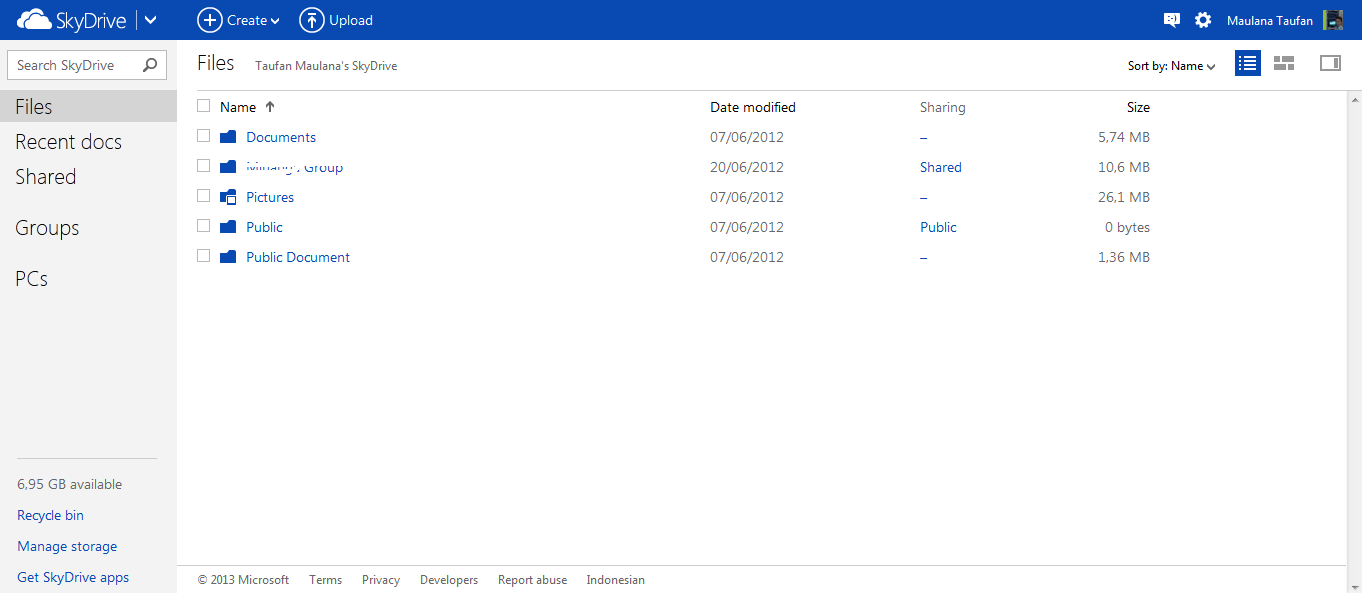Click the Shared status of Group folder

[x=941, y=167]
